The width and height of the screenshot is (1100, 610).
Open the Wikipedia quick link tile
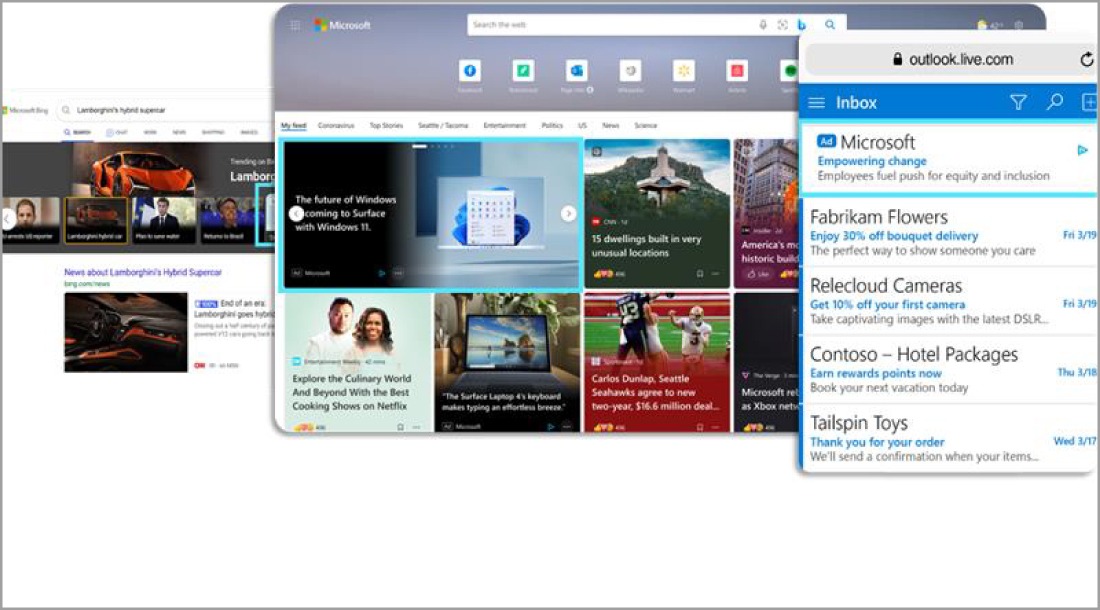[x=630, y=71]
